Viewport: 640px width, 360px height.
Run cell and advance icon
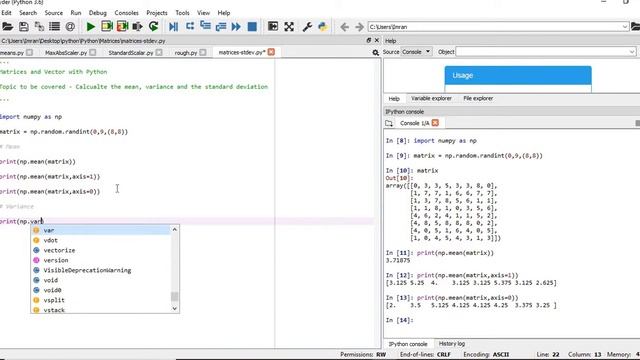click(x=122, y=27)
